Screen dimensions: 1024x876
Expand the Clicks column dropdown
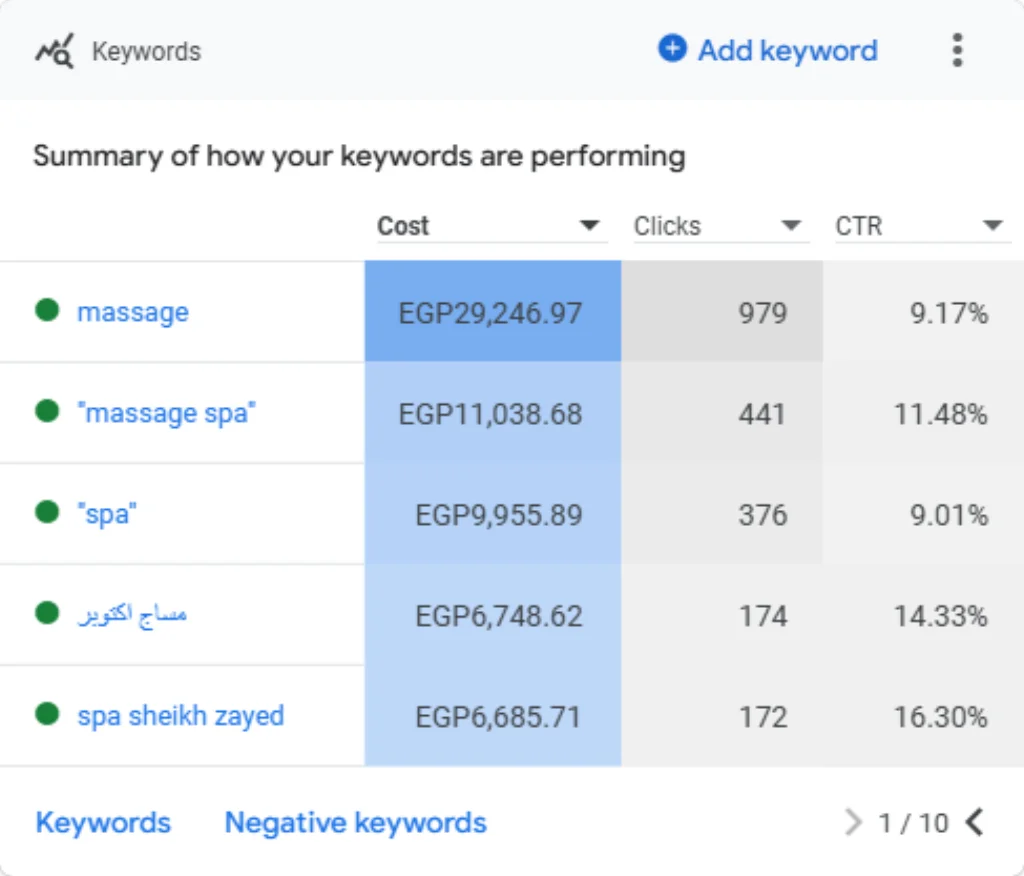tap(791, 225)
